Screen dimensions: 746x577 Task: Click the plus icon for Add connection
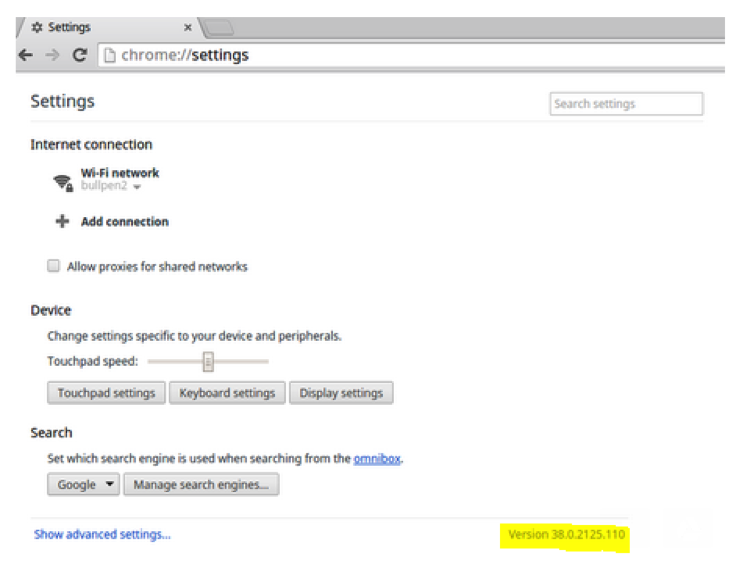pos(62,222)
